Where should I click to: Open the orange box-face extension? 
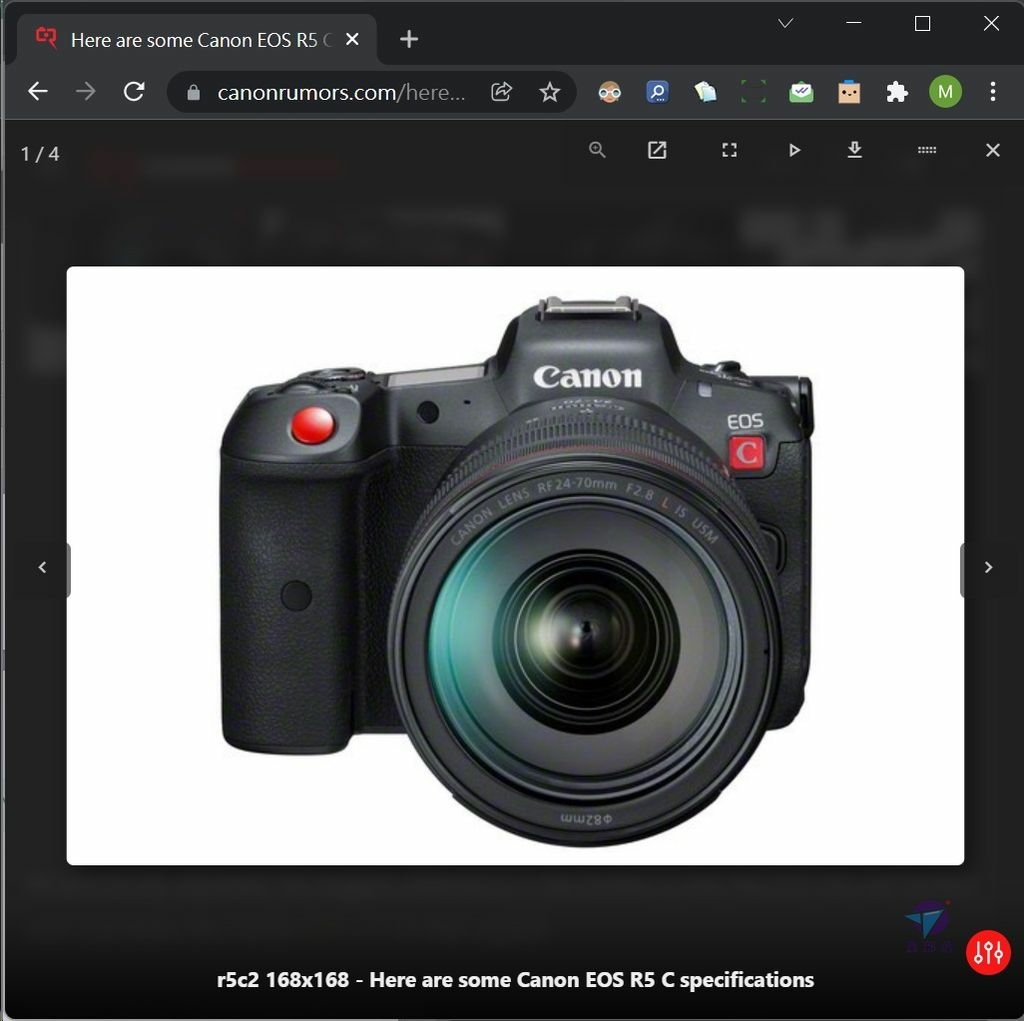point(849,92)
